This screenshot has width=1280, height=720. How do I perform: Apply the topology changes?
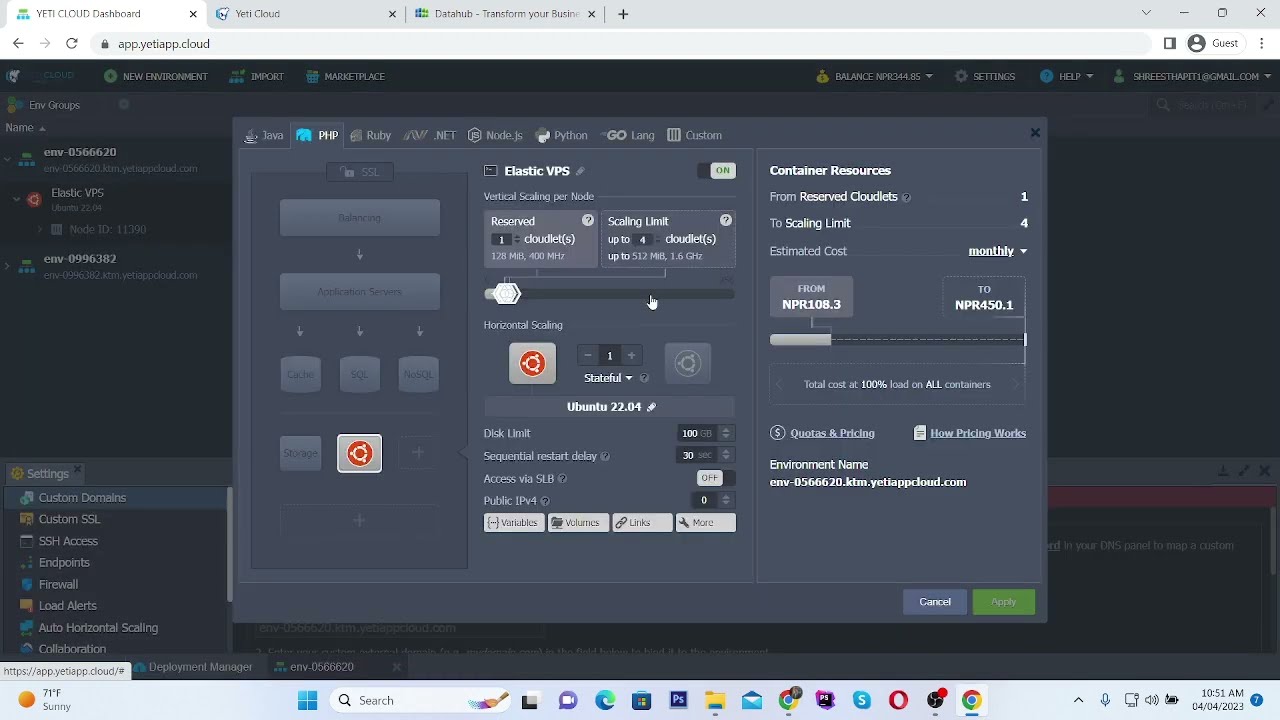[x=1003, y=602]
